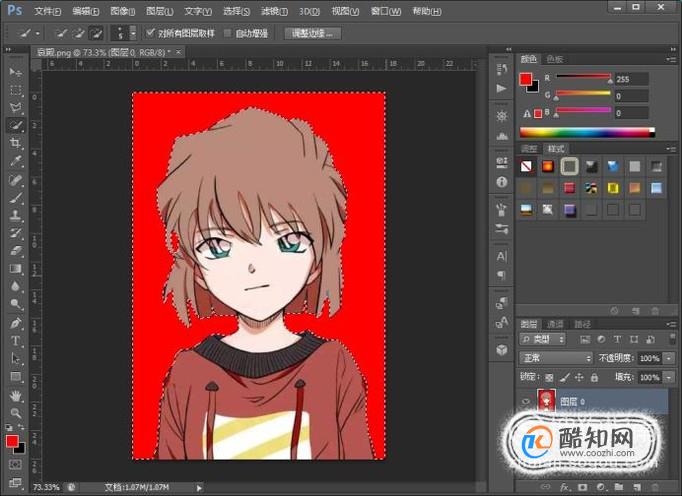682x496 pixels.
Task: Select the Rectangular Marquee tool
Action: point(16,90)
